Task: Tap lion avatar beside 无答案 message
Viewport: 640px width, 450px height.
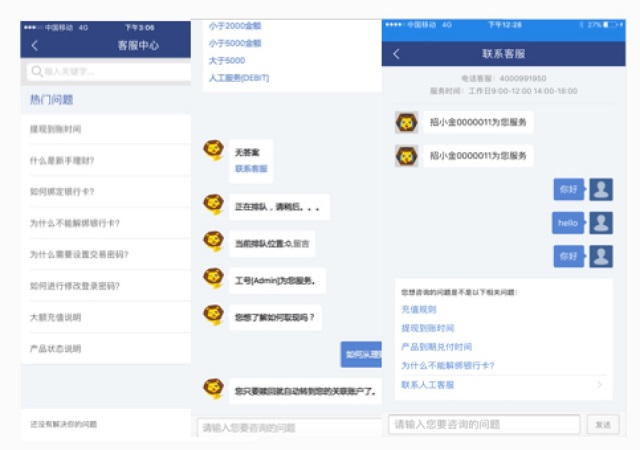Action: (x=213, y=152)
